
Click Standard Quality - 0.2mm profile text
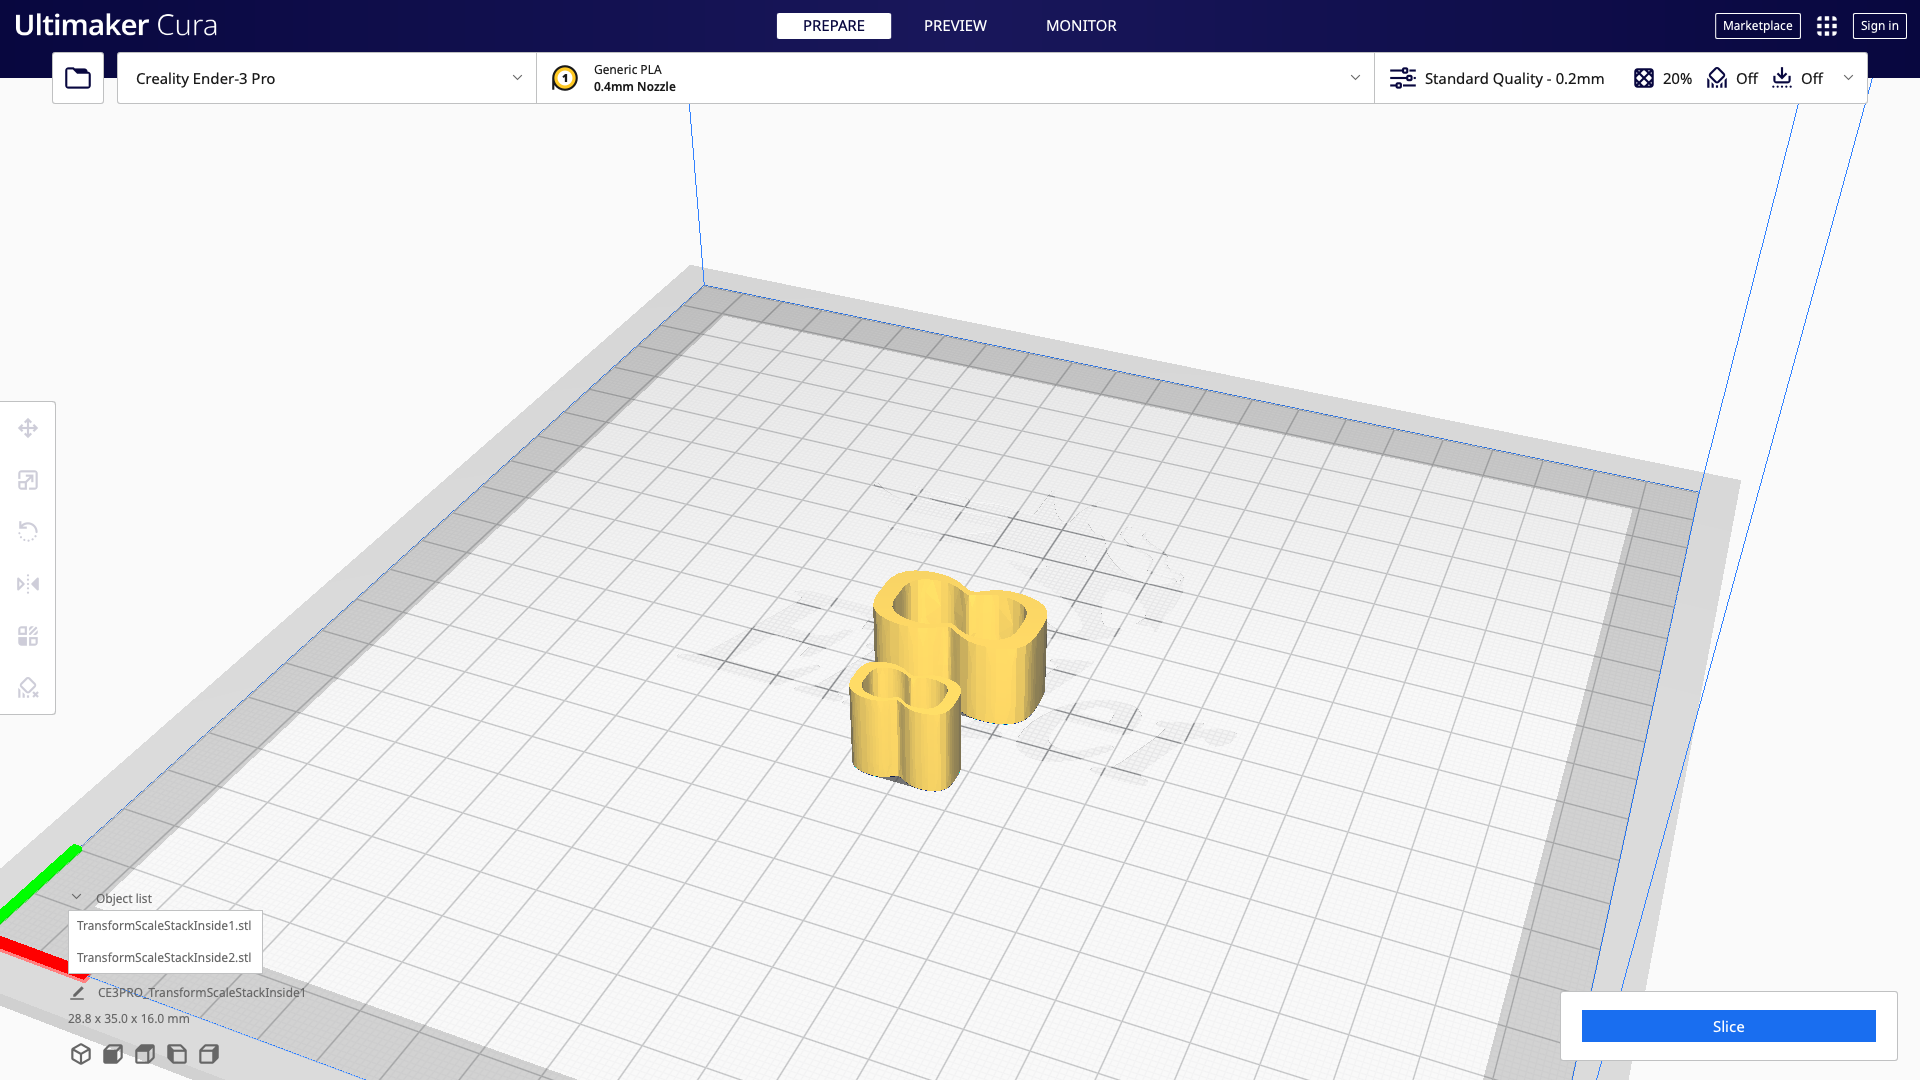pyautogui.click(x=1514, y=78)
